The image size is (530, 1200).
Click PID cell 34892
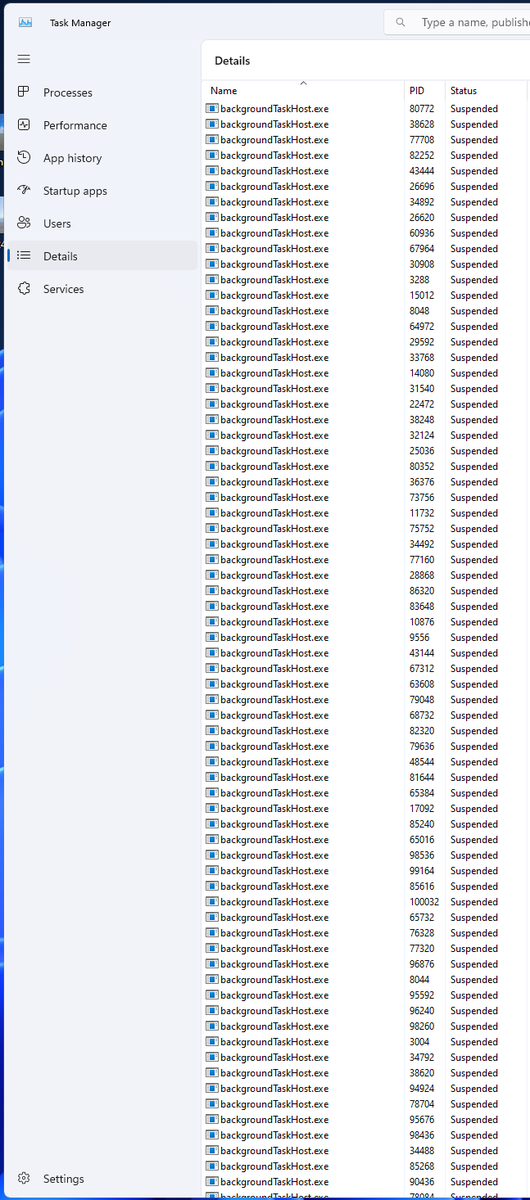pos(421,202)
